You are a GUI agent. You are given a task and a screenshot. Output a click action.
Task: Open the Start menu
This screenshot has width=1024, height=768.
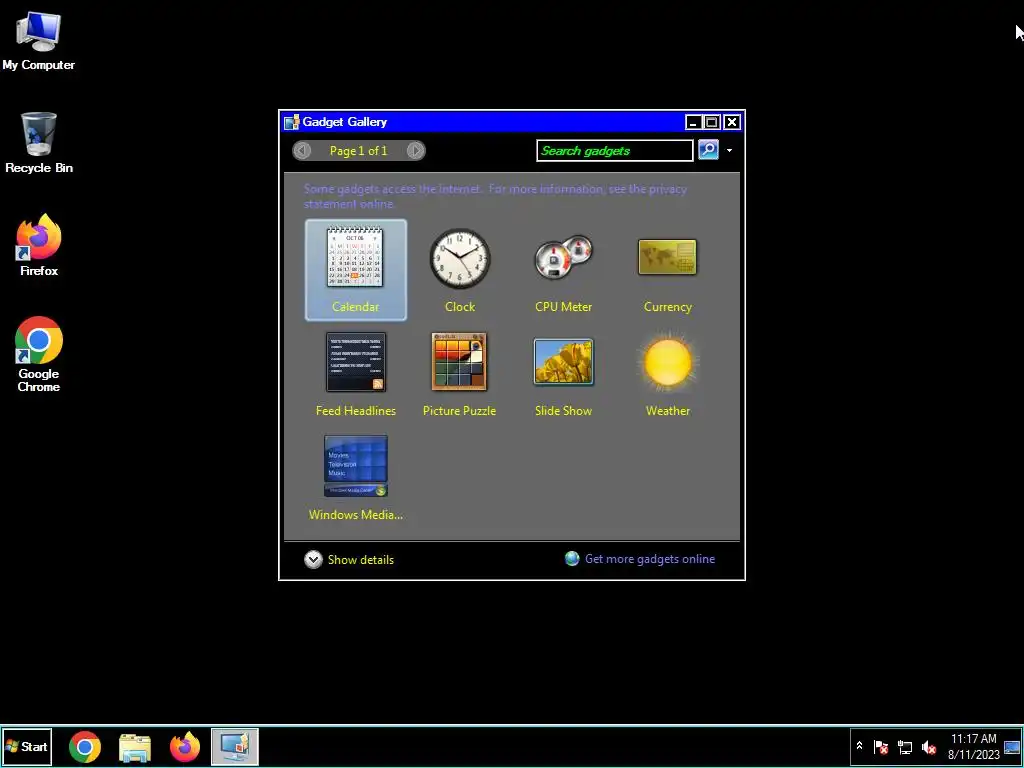pos(27,746)
